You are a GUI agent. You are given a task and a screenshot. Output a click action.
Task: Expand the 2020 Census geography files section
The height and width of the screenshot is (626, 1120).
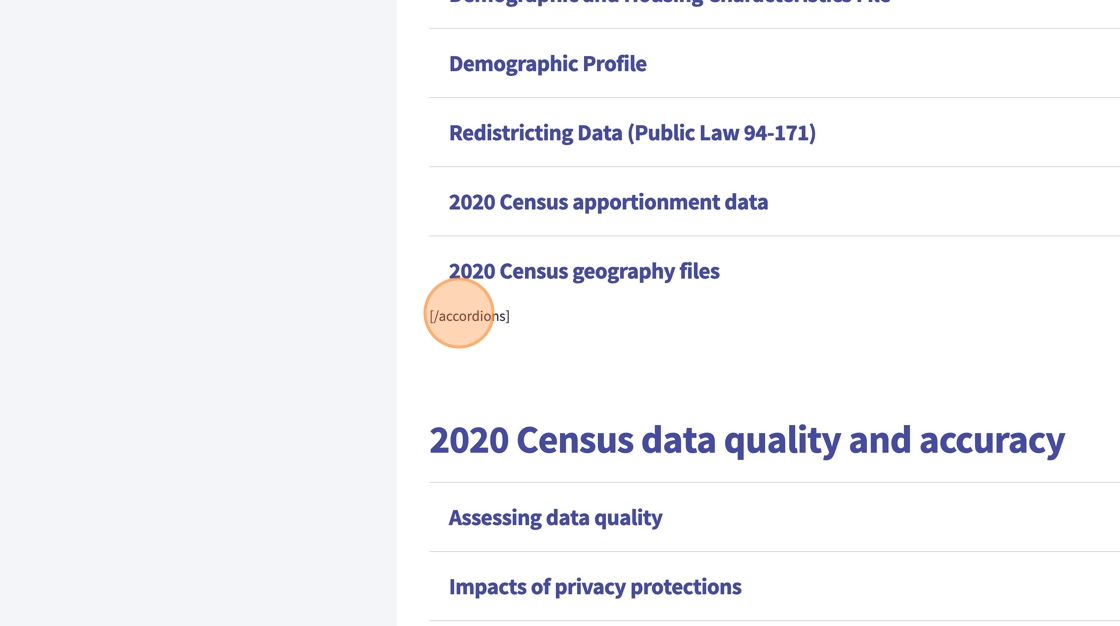584,271
